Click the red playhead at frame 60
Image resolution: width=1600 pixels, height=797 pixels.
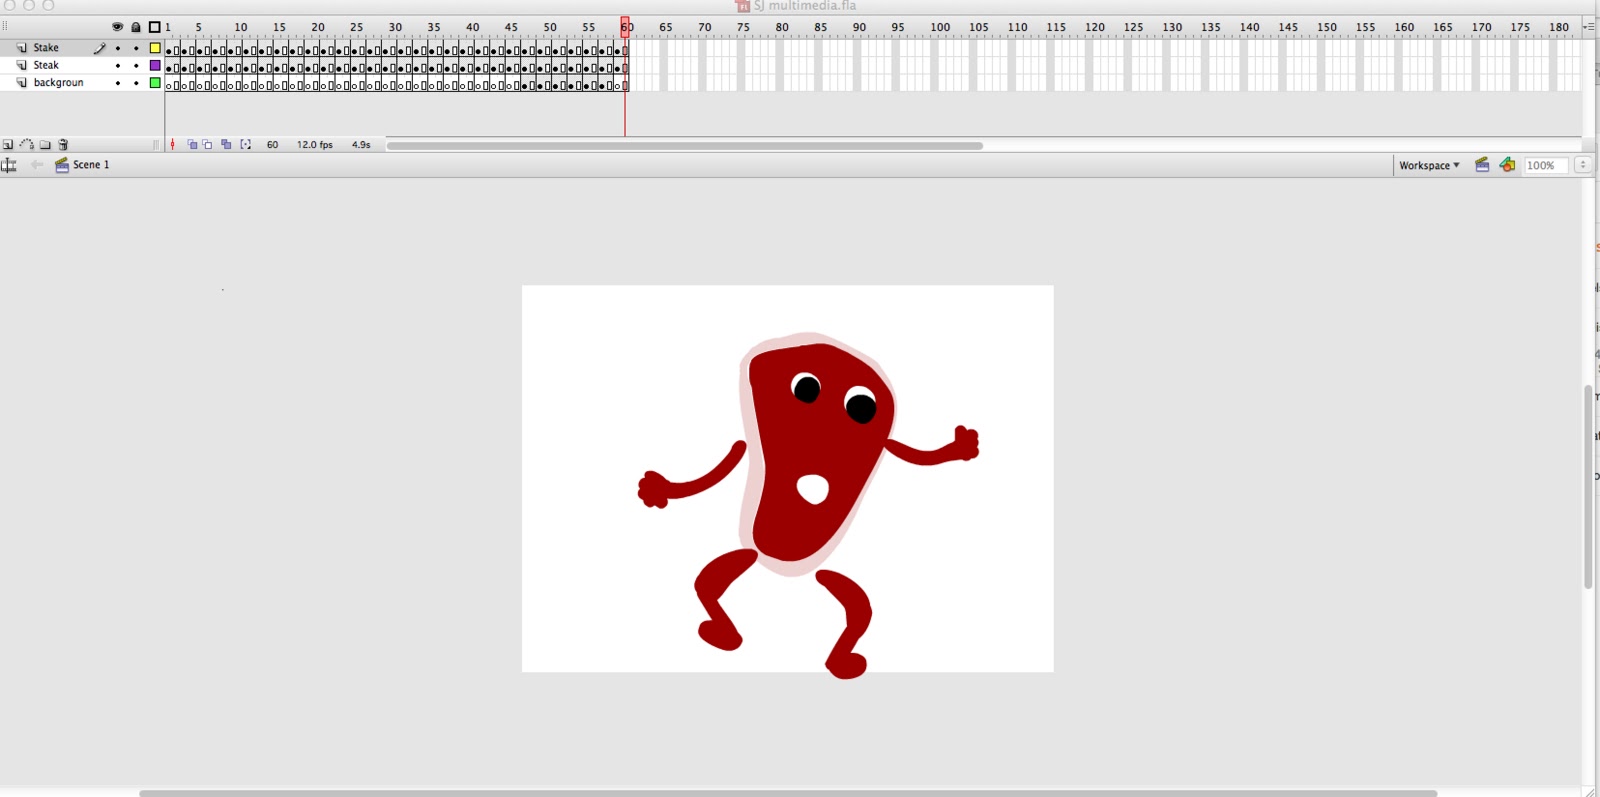(x=625, y=27)
